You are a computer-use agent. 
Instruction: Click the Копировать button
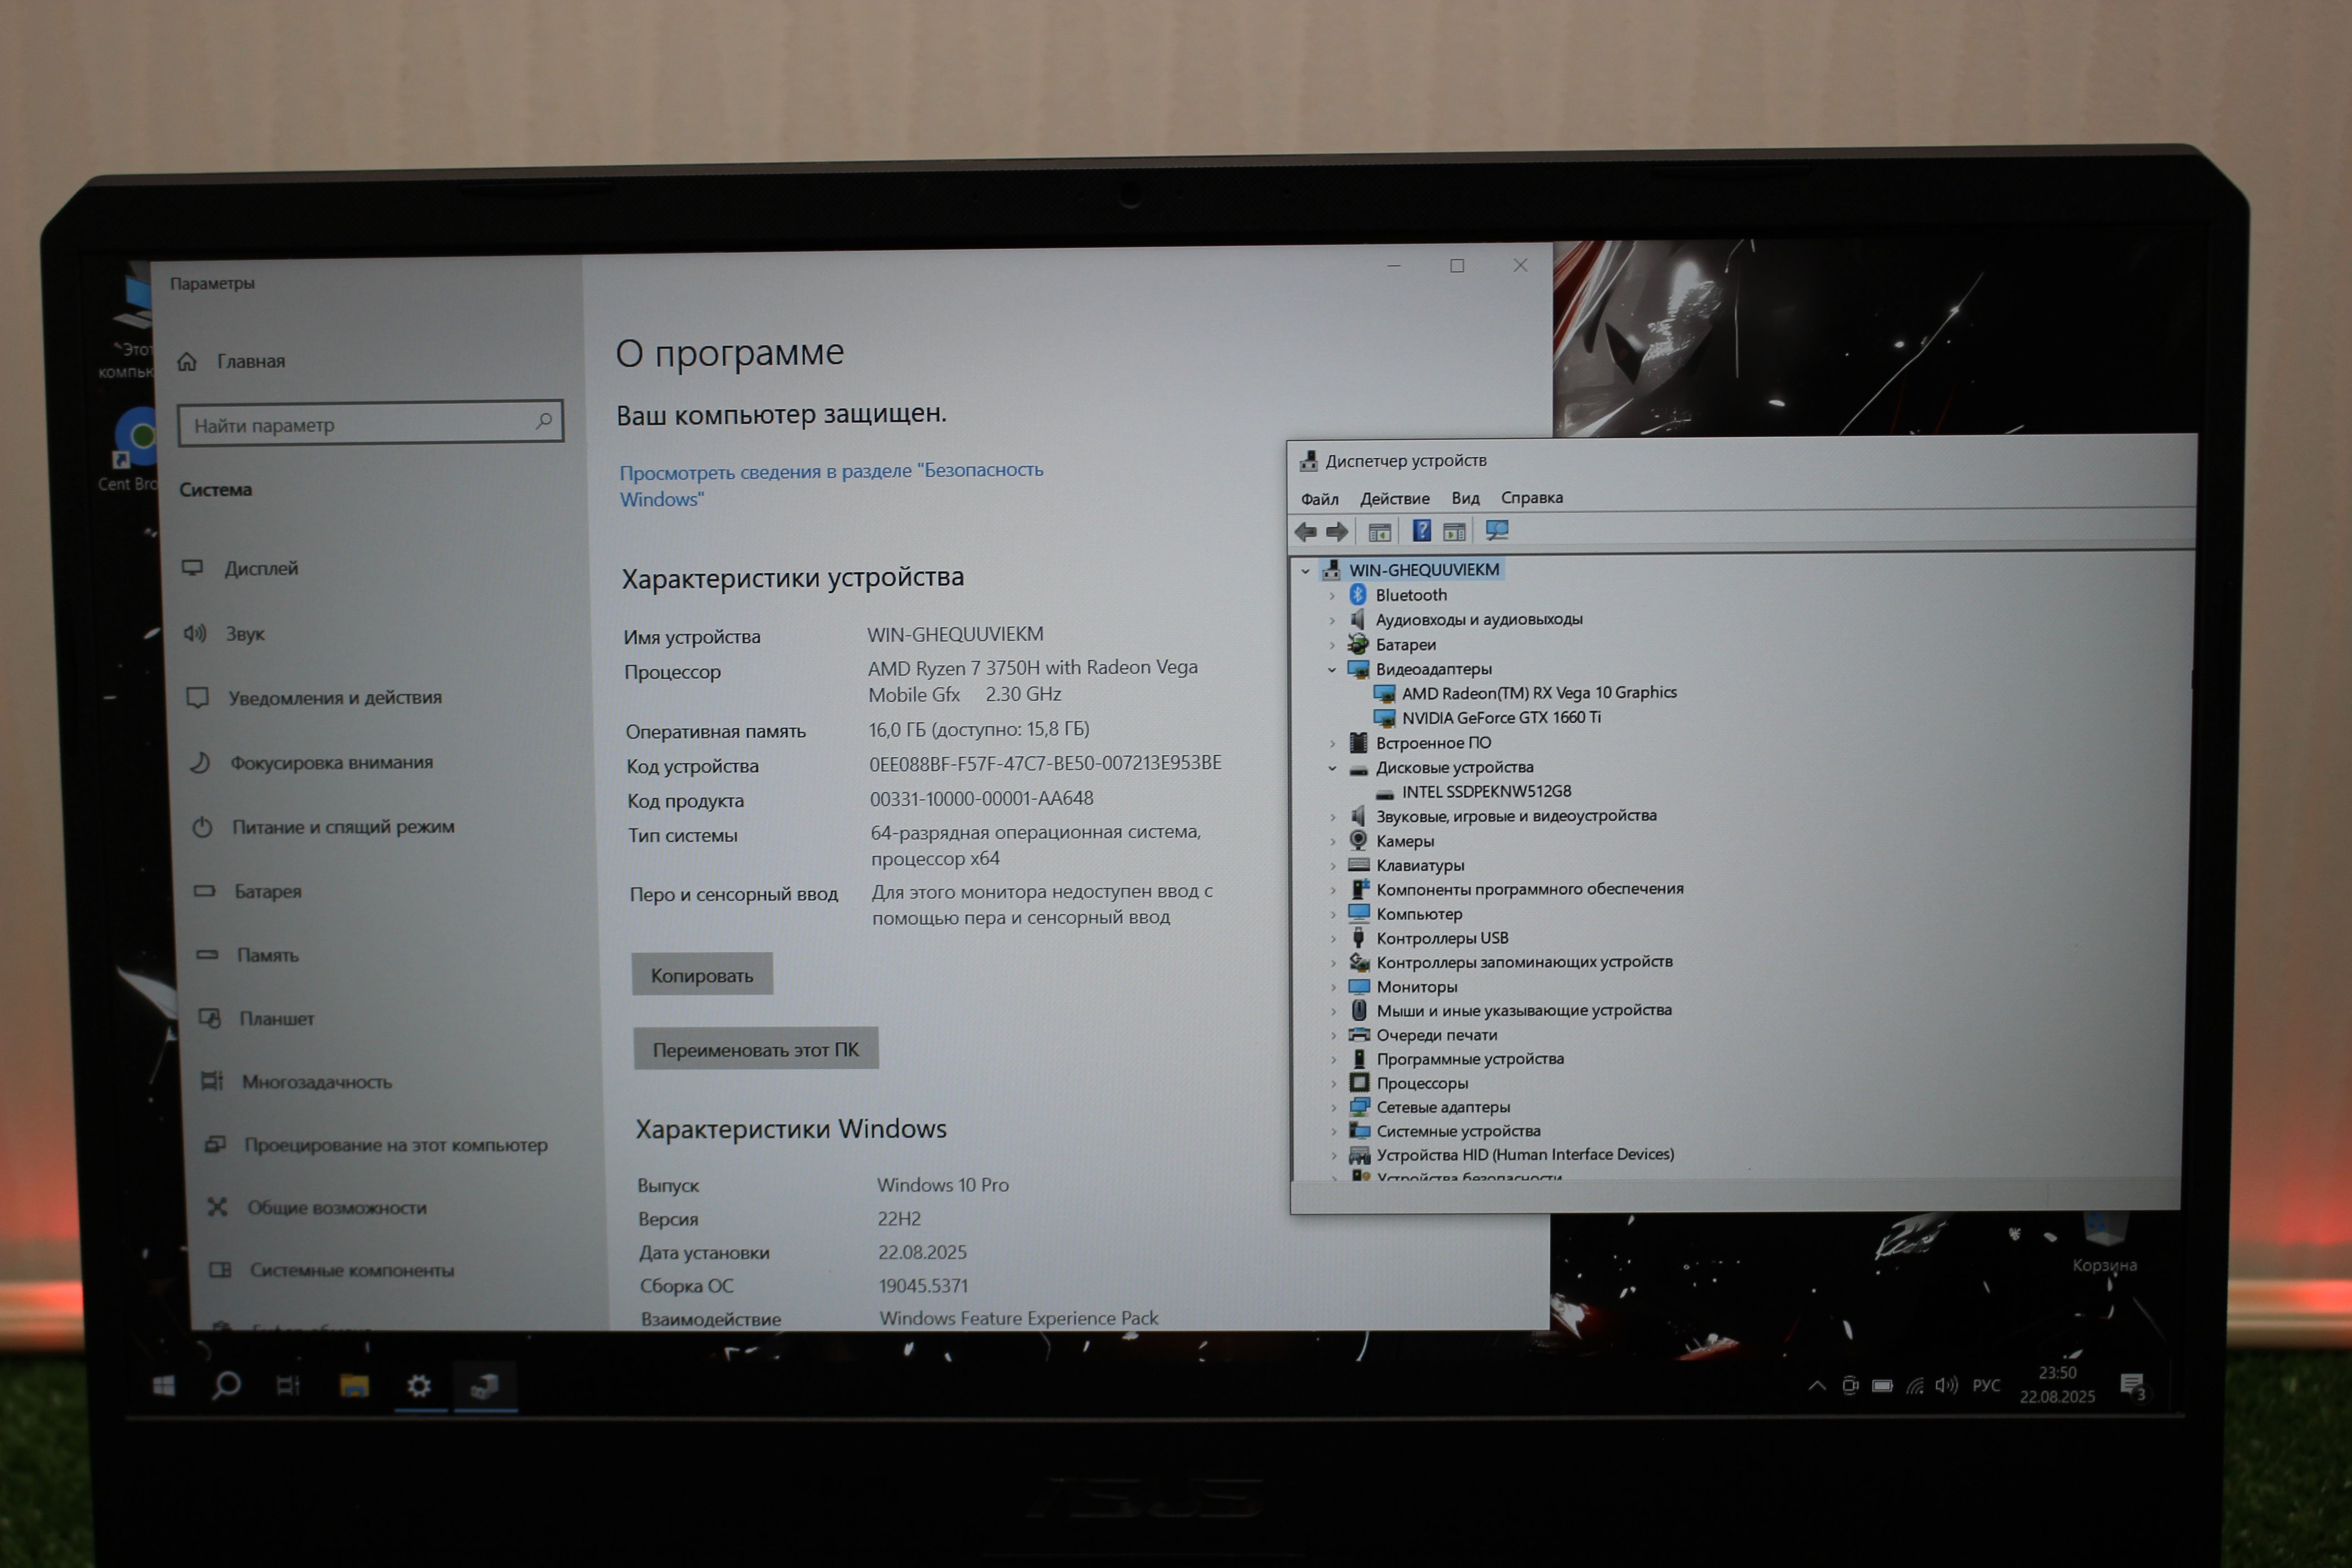pyautogui.click(x=702, y=975)
